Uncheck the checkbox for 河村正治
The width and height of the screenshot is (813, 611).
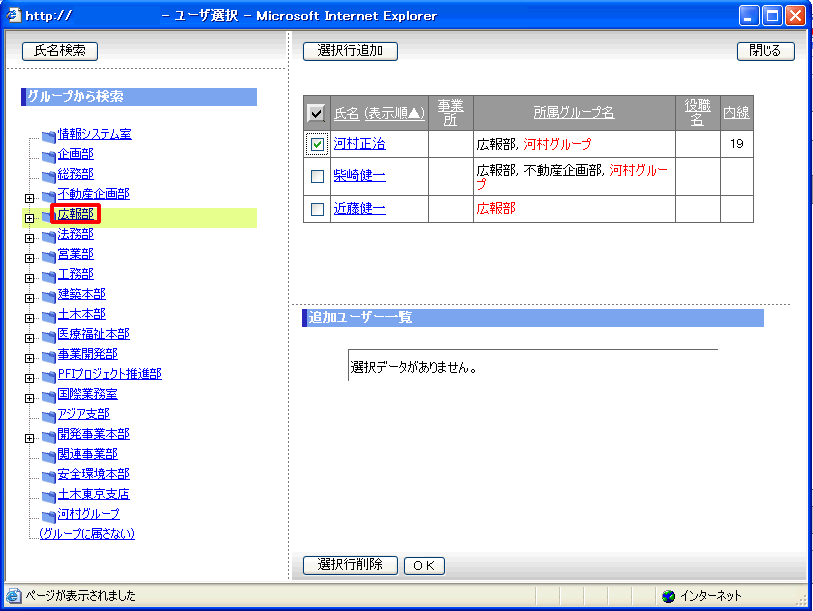(317, 145)
